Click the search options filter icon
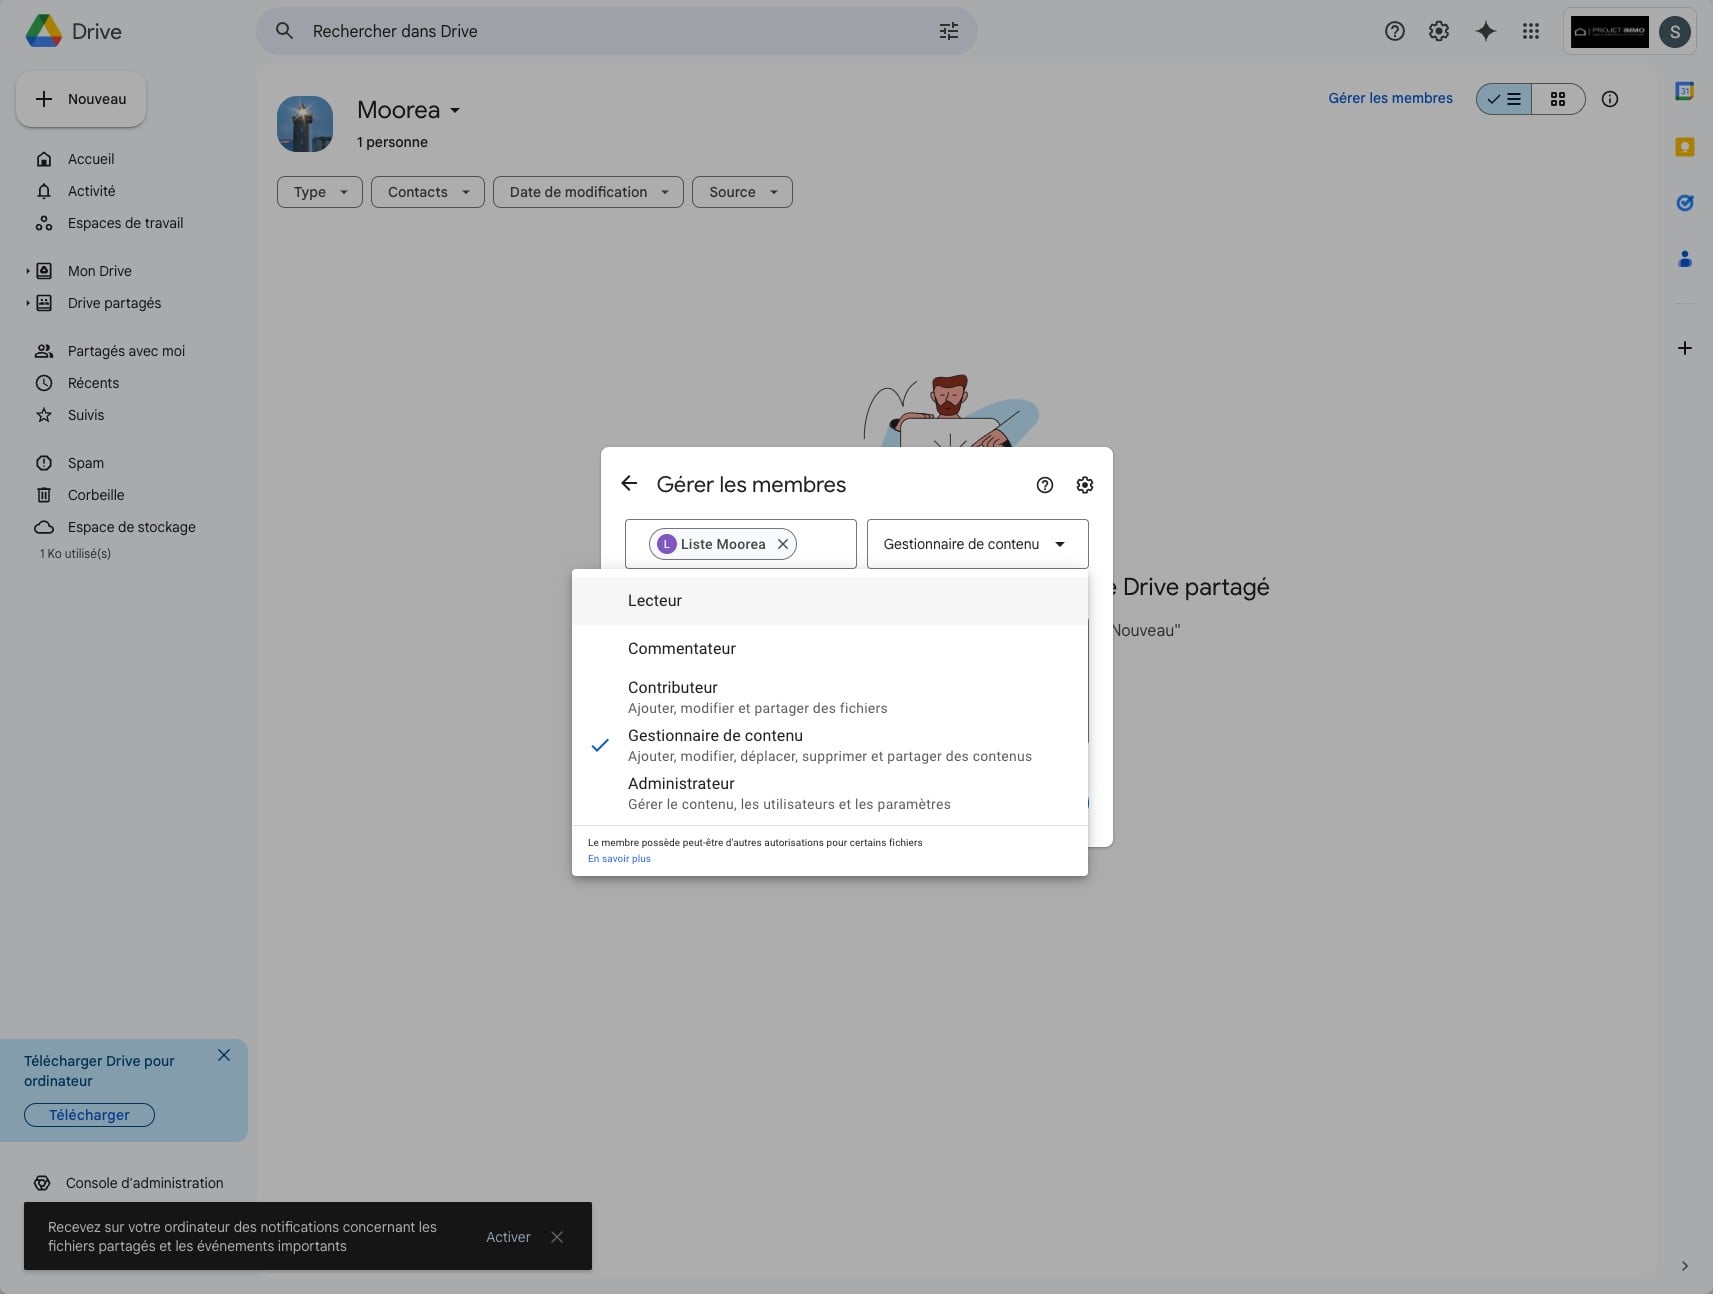Viewport: 1713px width, 1294px height. 949,31
